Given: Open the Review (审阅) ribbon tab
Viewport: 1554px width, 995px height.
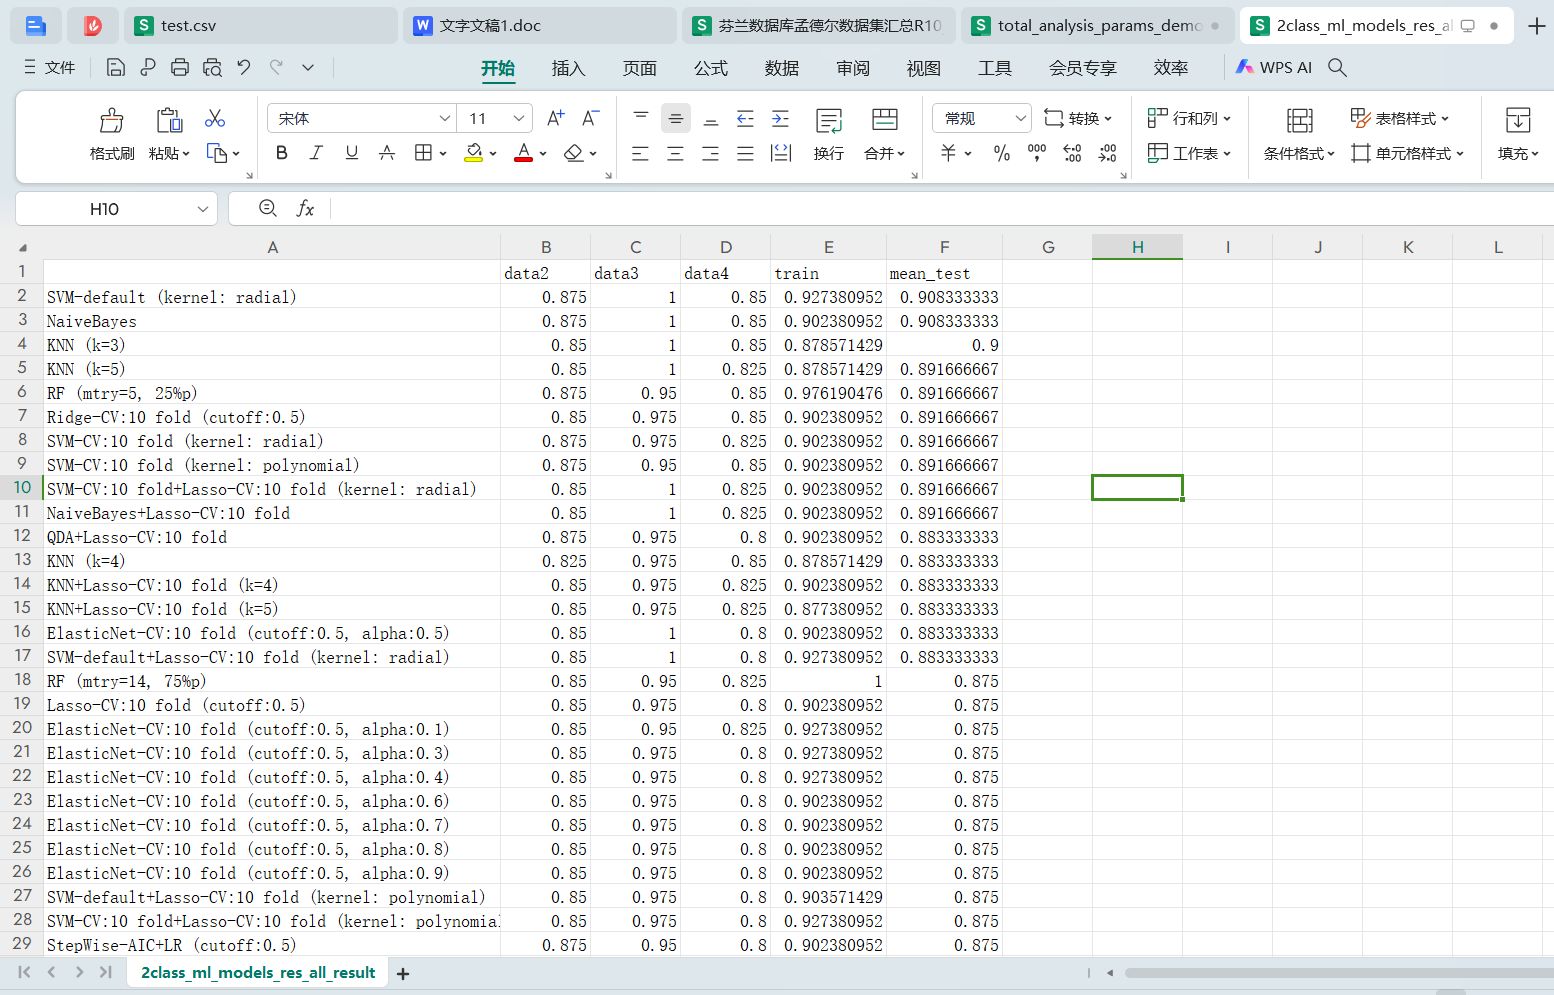Looking at the screenshot, I should (x=853, y=68).
